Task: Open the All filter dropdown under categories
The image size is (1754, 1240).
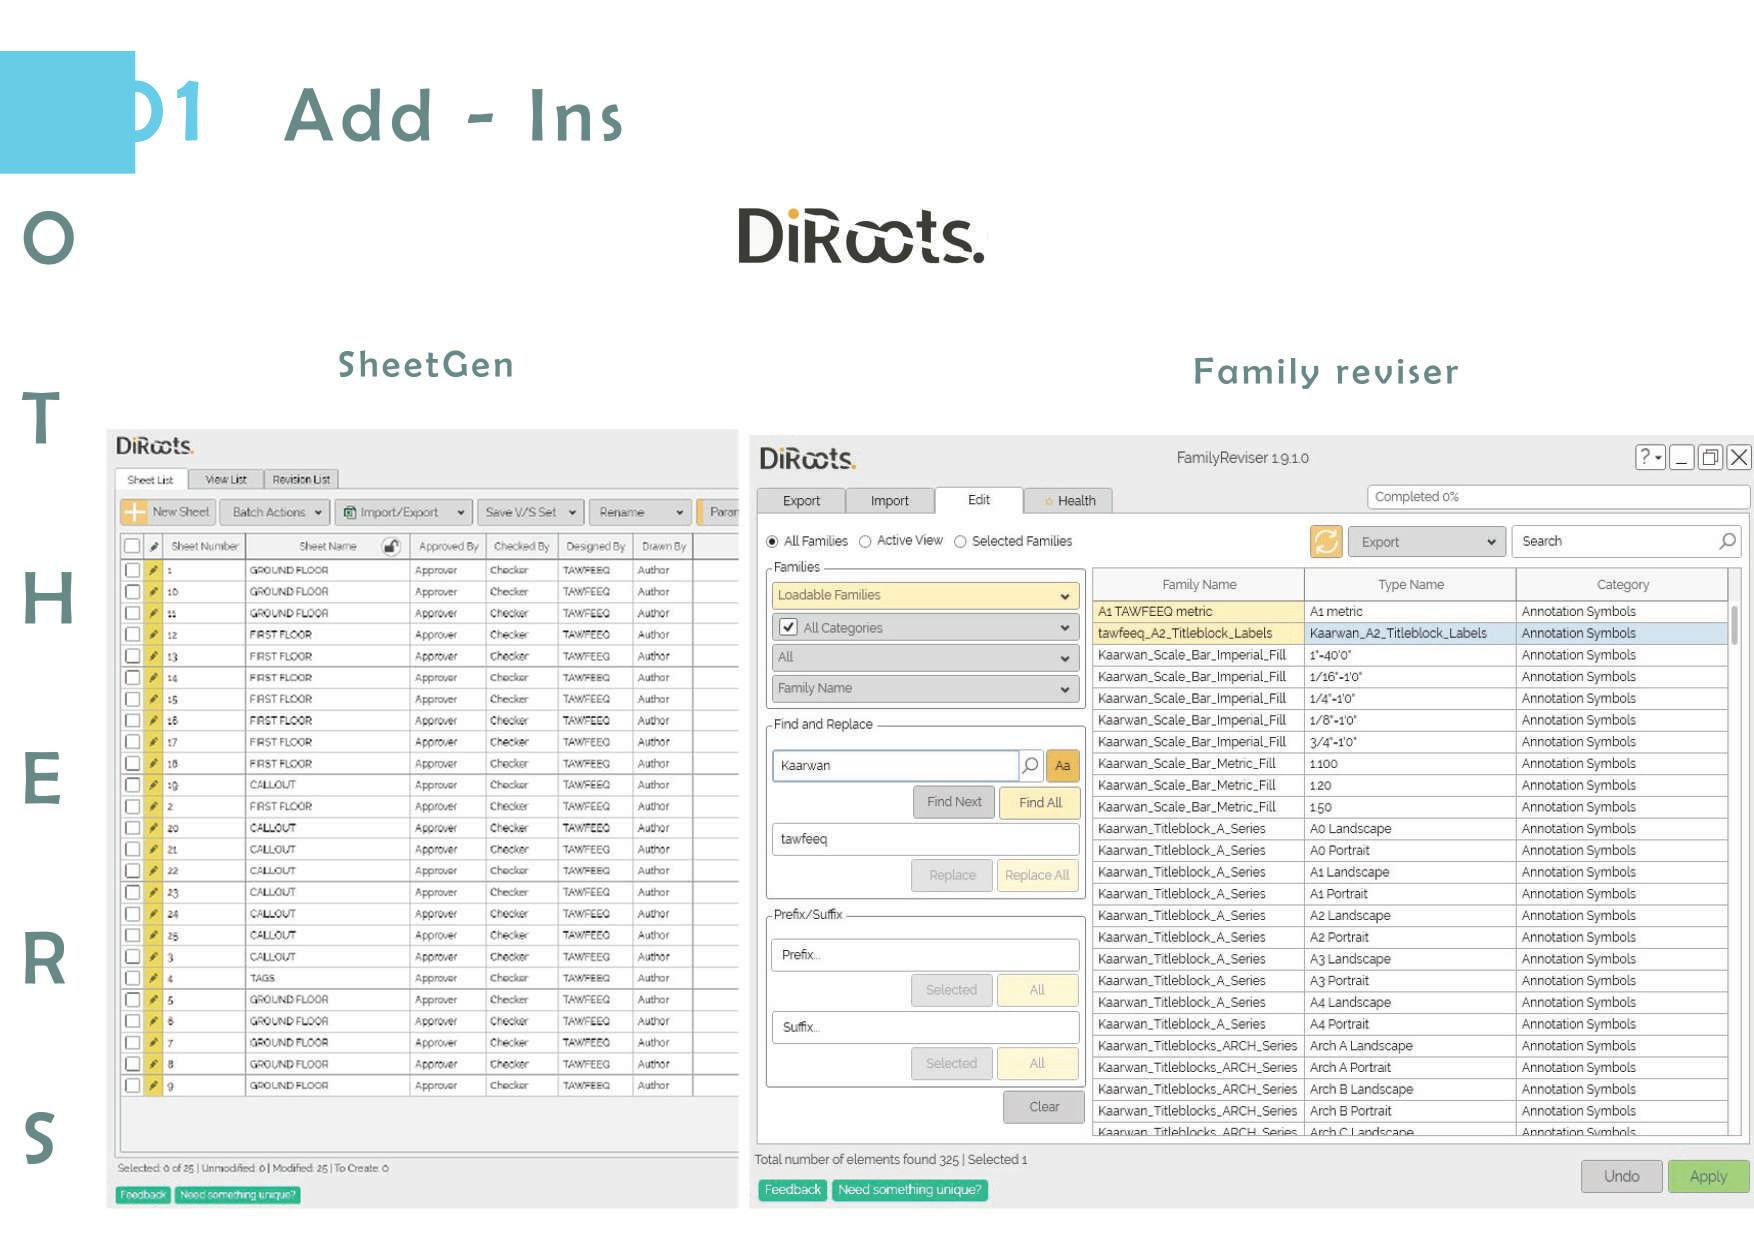Action: point(925,657)
